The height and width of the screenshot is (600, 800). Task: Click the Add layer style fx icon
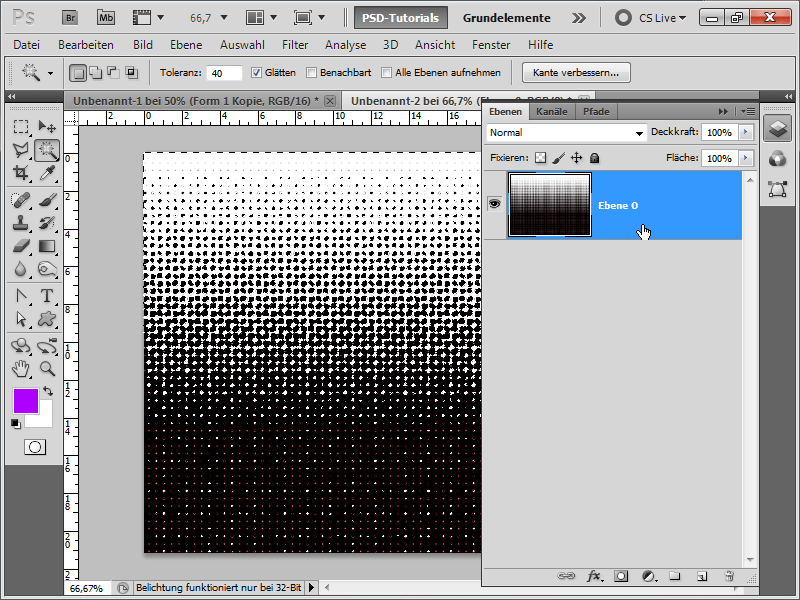pyautogui.click(x=594, y=576)
